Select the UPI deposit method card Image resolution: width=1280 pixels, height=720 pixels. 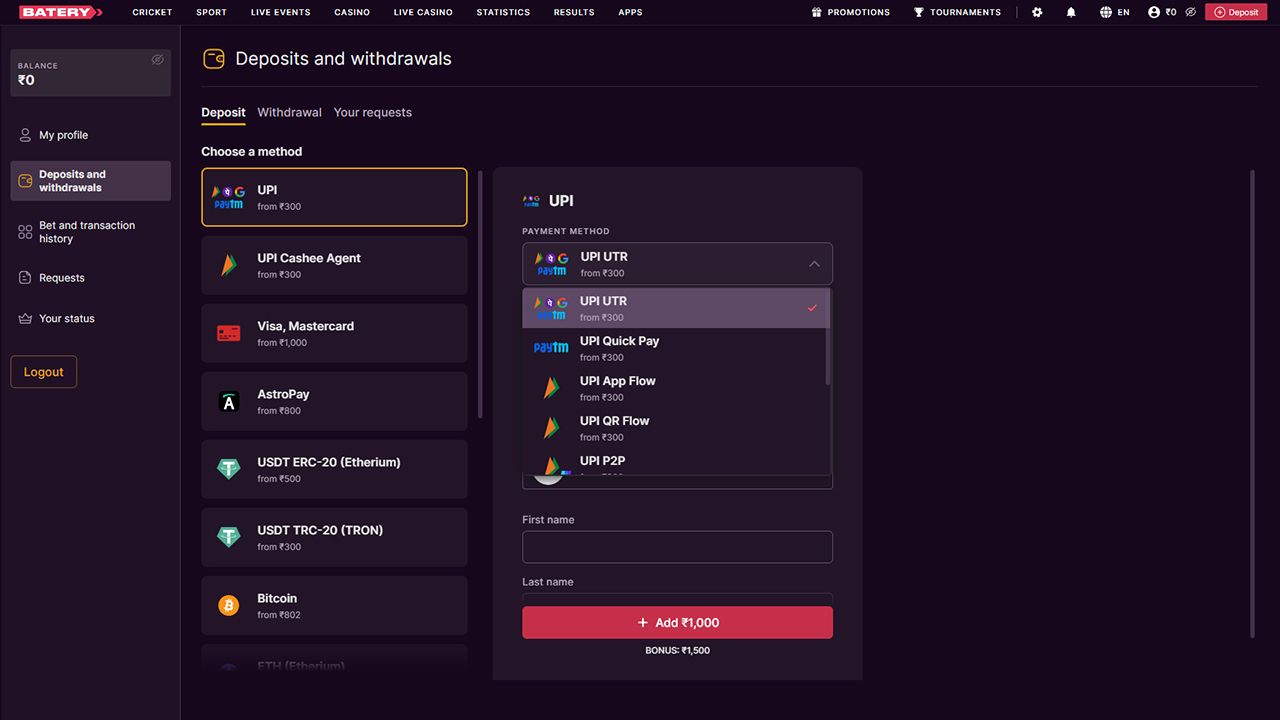pyautogui.click(x=334, y=197)
